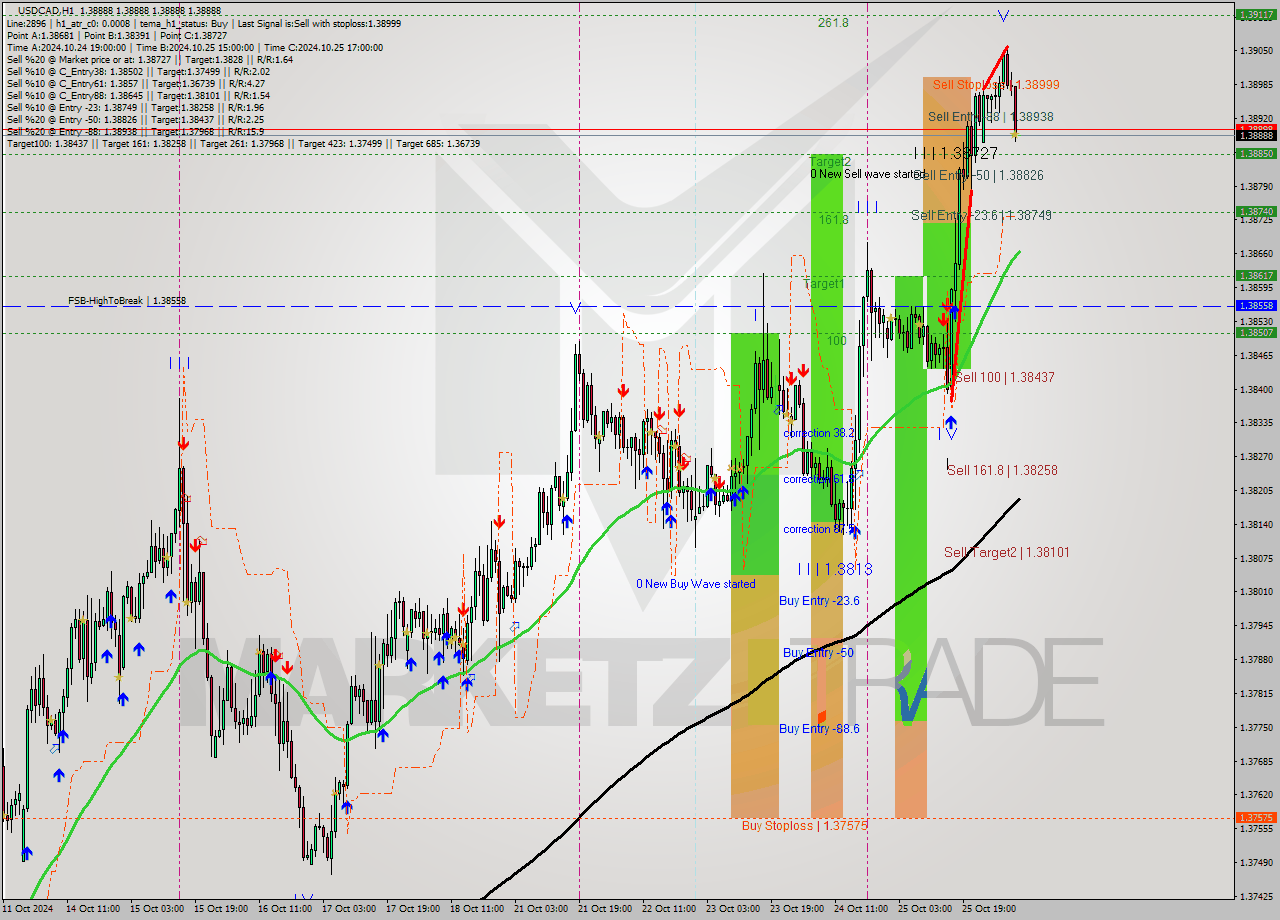Click the green 1.38740 price axis tag
The height and width of the screenshot is (920, 1280).
[1256, 211]
